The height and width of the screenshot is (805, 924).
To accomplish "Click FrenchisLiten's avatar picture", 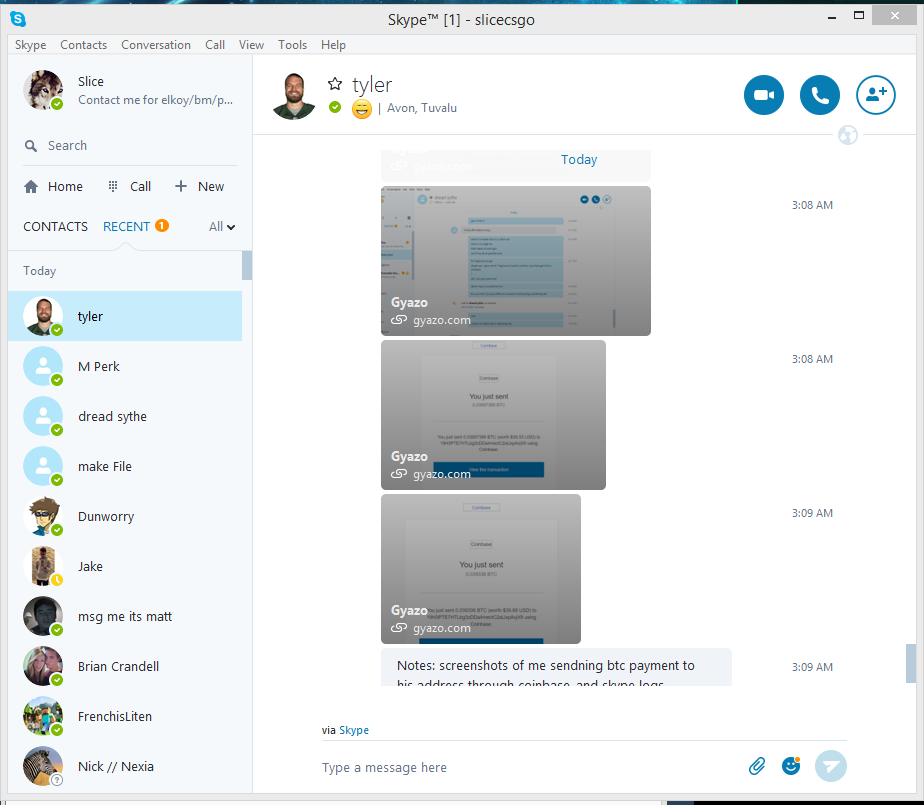I will click(x=43, y=717).
